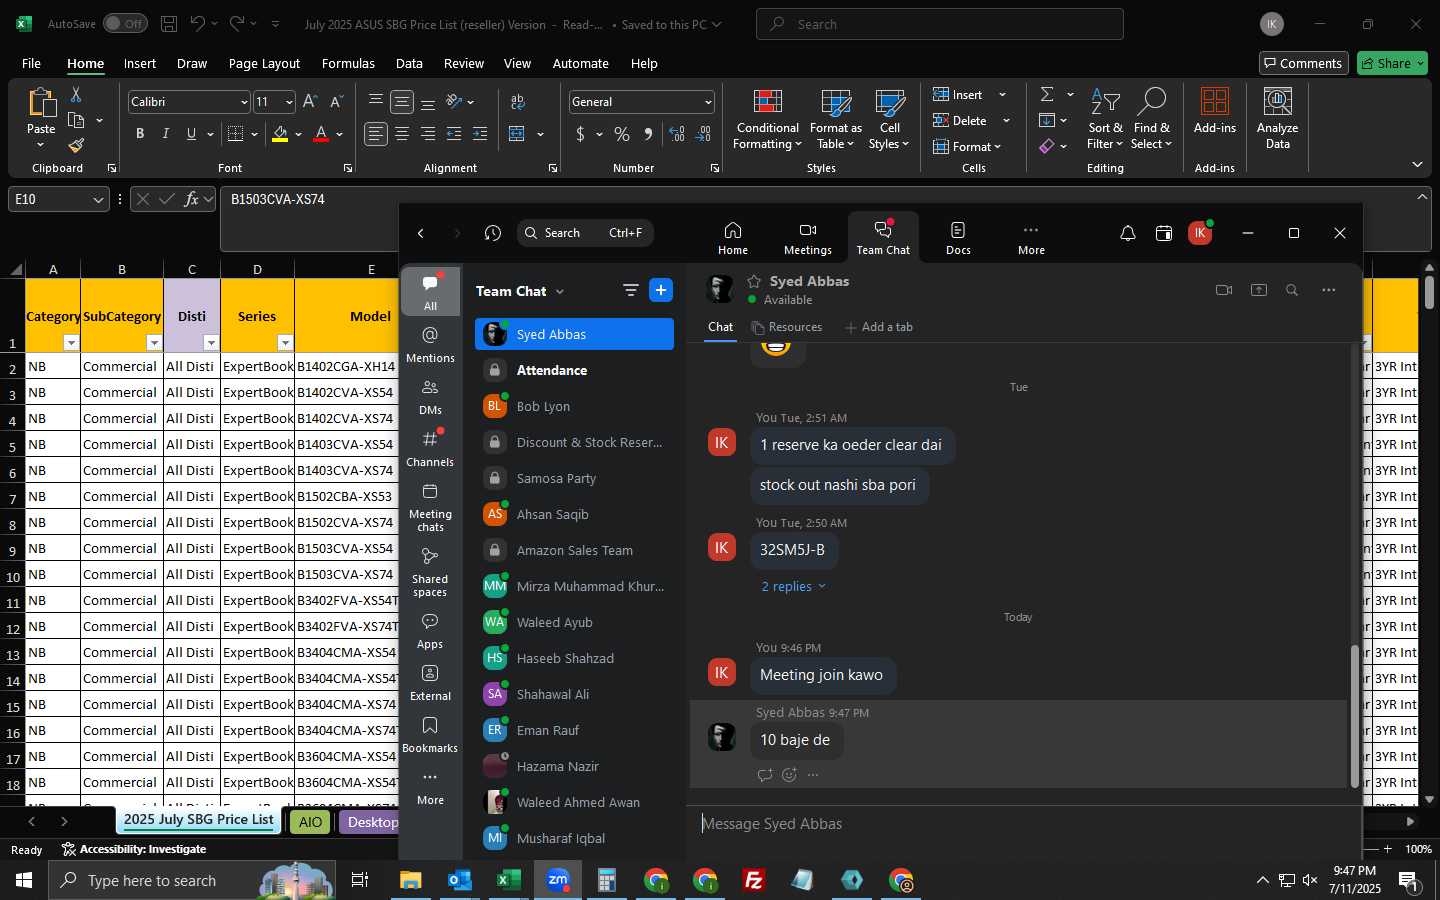Open Bob Lyon chat
The image size is (1440, 900).
click(x=574, y=406)
